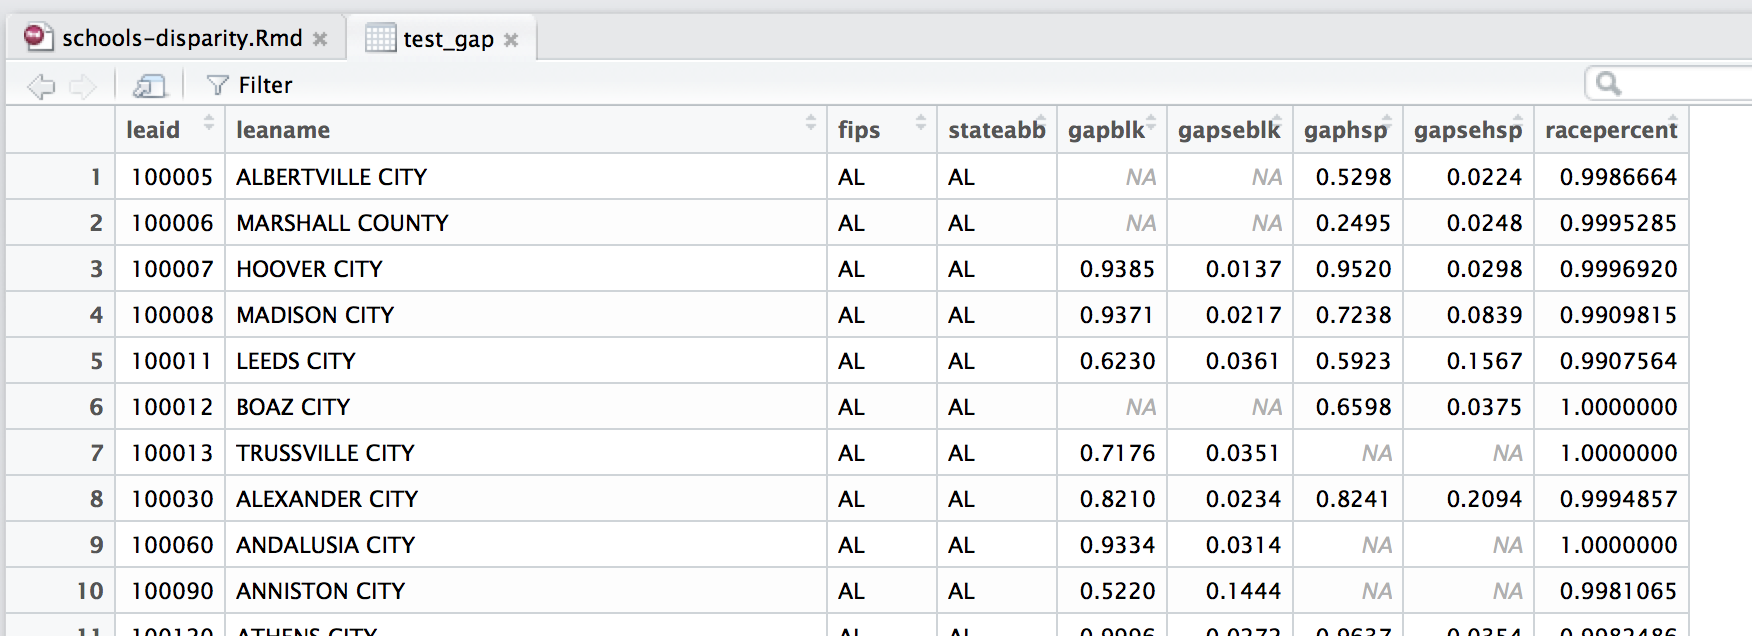Select MADISON CITY cell
The width and height of the screenshot is (1752, 636).
click(526, 315)
